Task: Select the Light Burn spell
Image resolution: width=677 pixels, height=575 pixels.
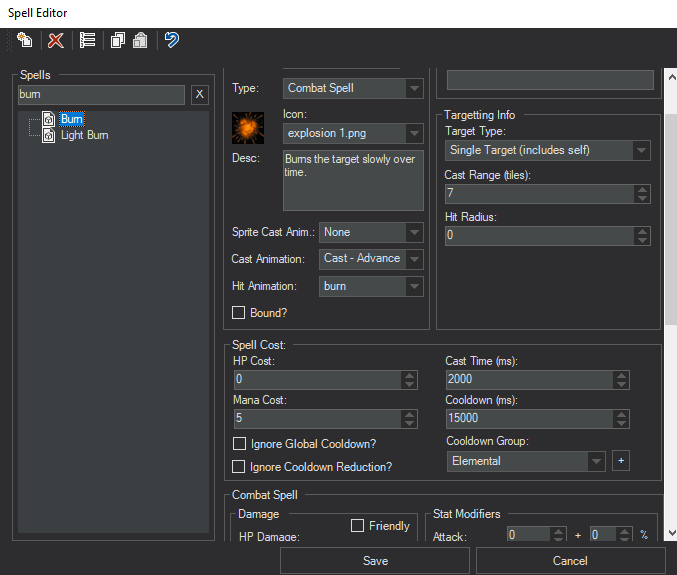Action: point(85,135)
